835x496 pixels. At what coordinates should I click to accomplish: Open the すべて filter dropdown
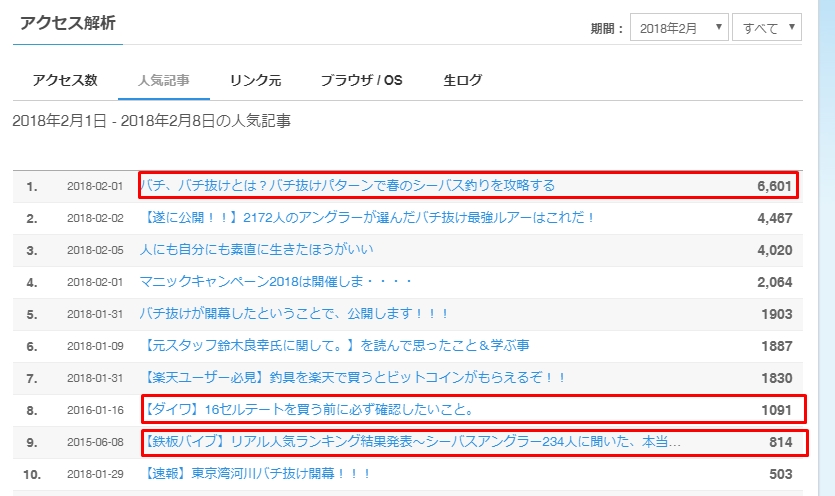(767, 27)
